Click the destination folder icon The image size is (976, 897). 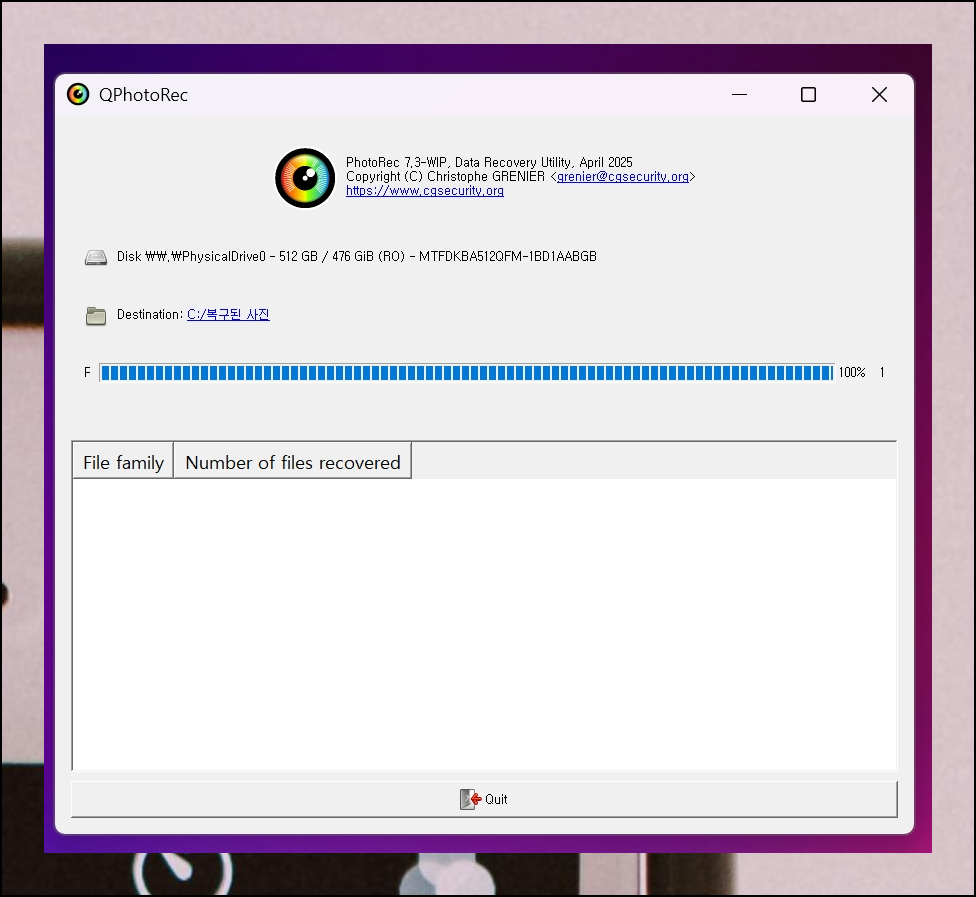[x=96, y=316]
